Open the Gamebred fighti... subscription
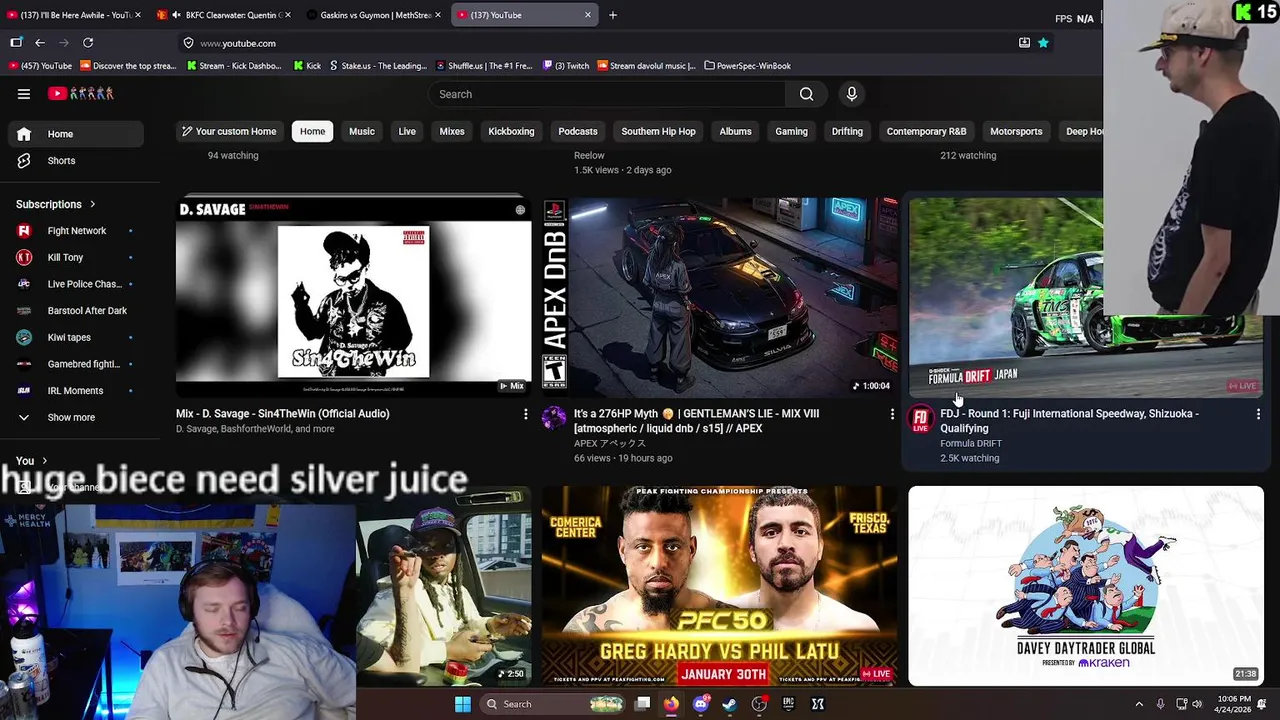This screenshot has height=720, width=1280. point(75,364)
